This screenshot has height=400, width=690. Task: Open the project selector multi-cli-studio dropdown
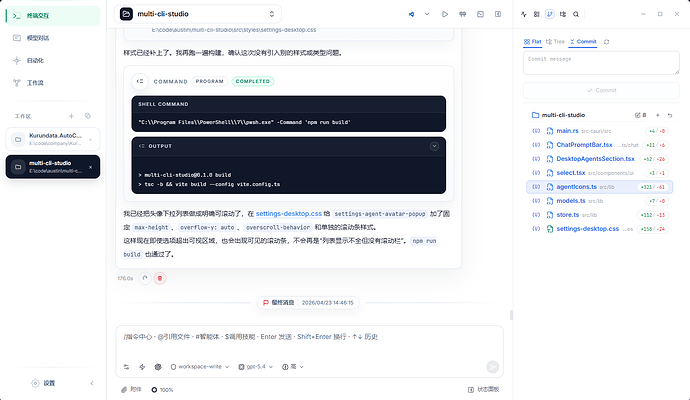(x=198, y=14)
